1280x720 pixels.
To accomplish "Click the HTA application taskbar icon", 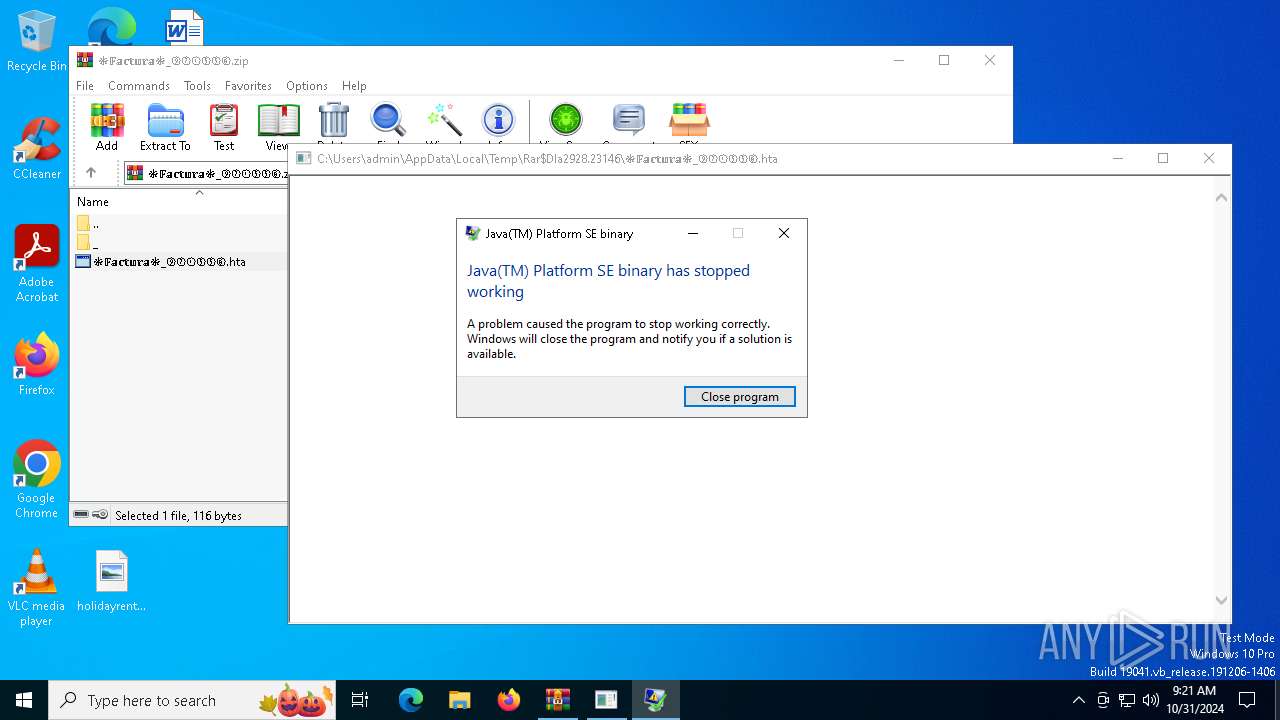I will coord(606,700).
